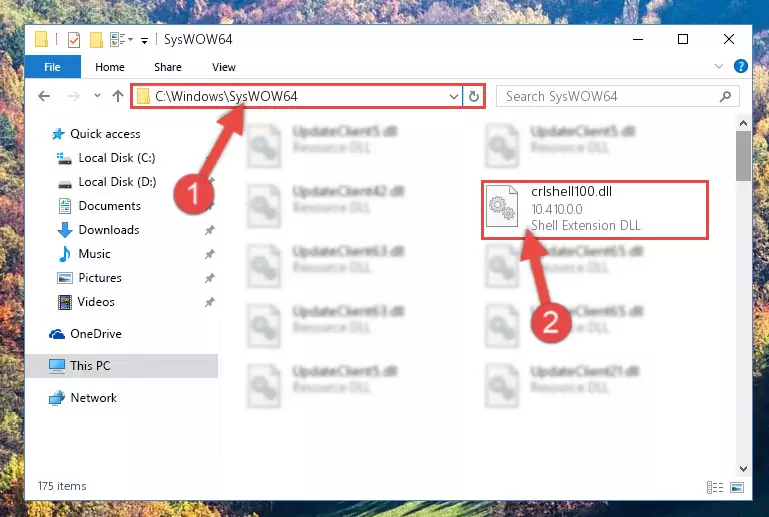
Task: Click the Pictures pin icon
Action: tap(209, 278)
